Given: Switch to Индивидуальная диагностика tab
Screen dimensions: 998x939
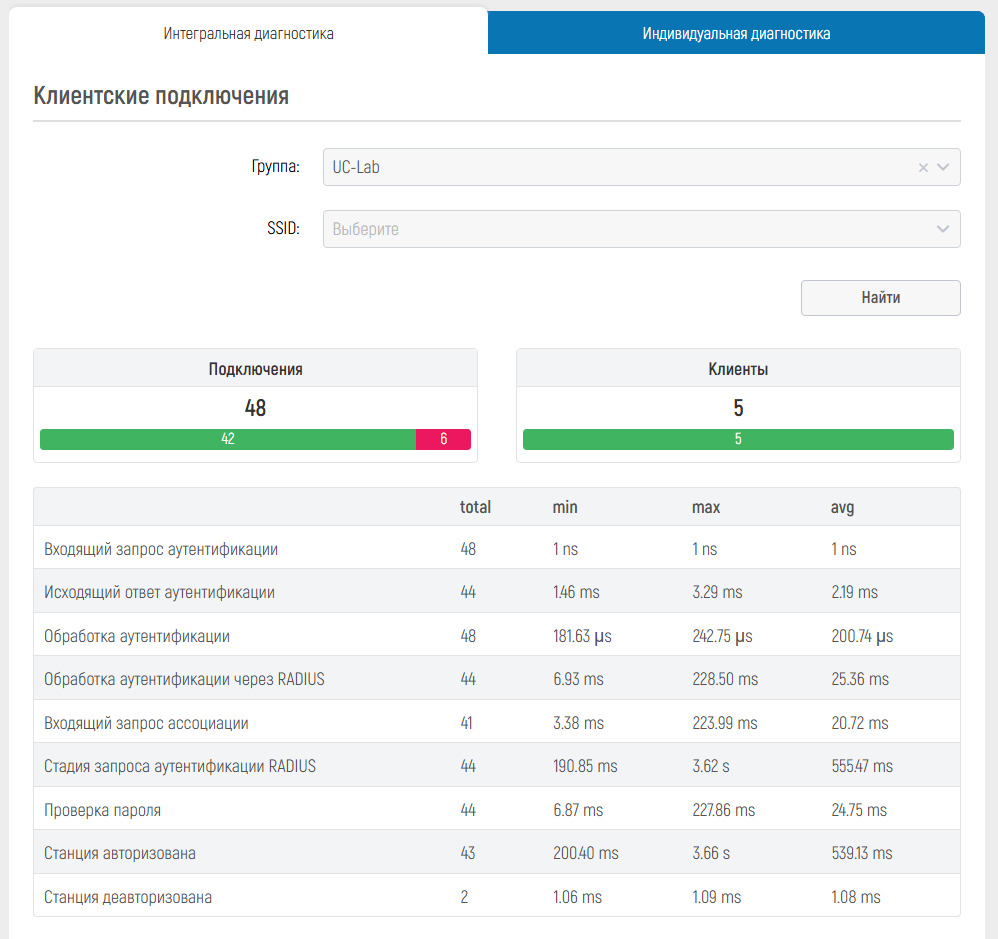Looking at the screenshot, I should pyautogui.click(x=736, y=33).
